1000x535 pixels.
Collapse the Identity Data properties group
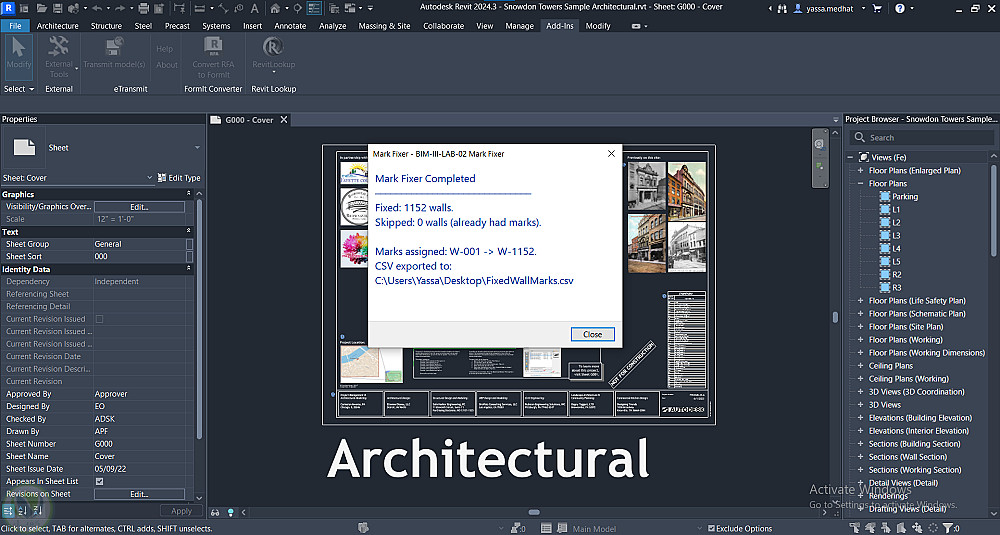[x=189, y=269]
